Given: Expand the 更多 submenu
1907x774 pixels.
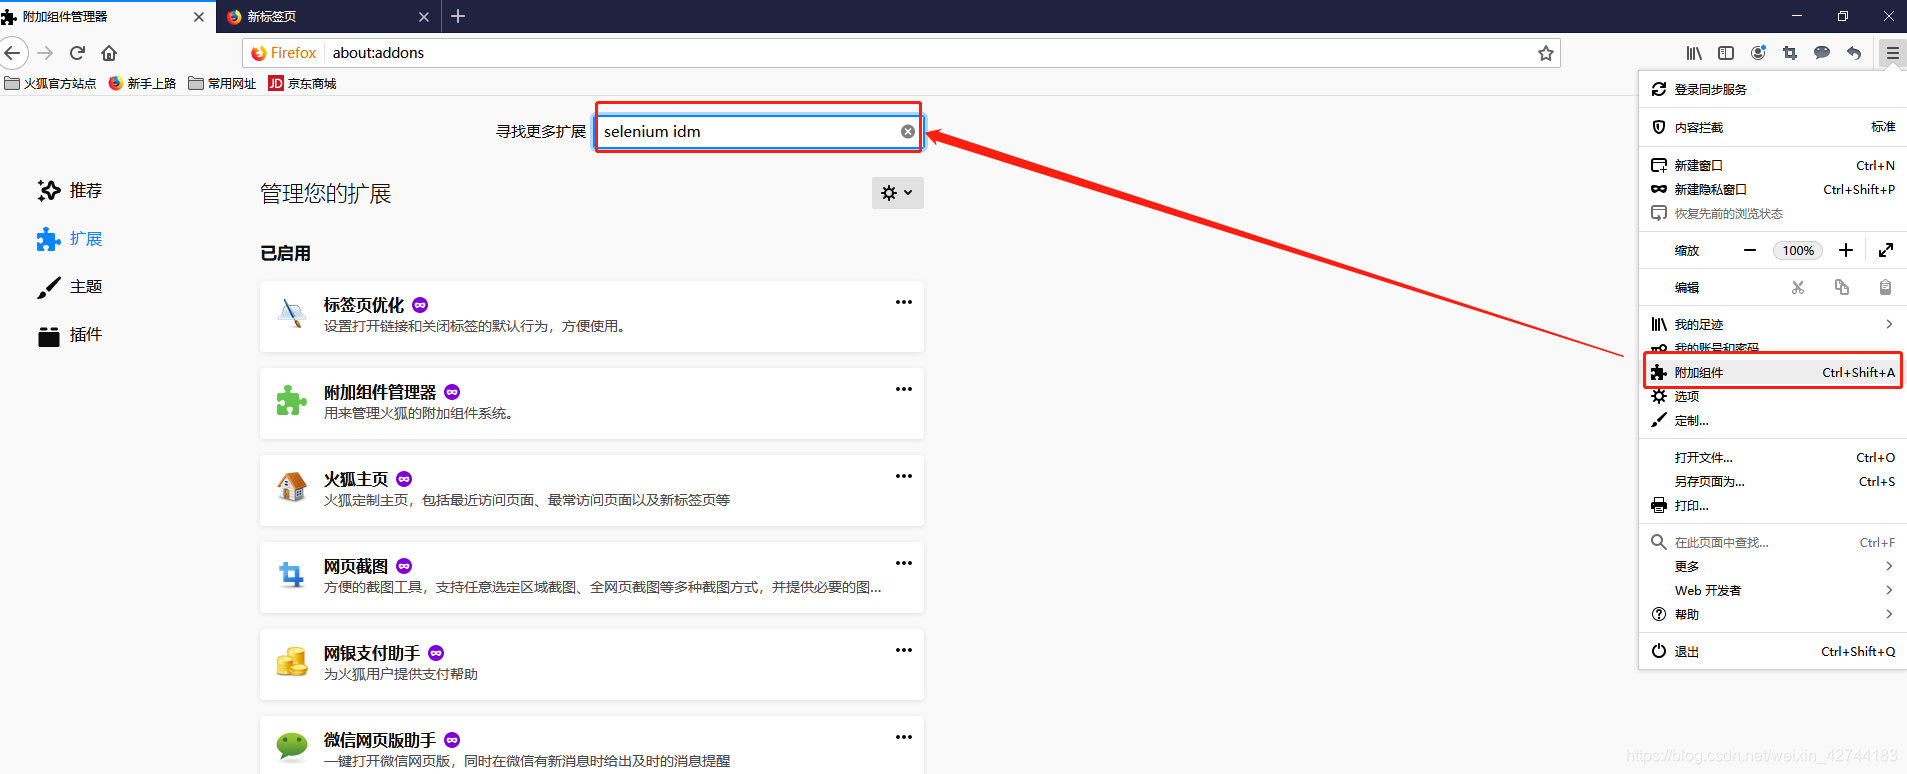Looking at the screenshot, I should point(1773,566).
